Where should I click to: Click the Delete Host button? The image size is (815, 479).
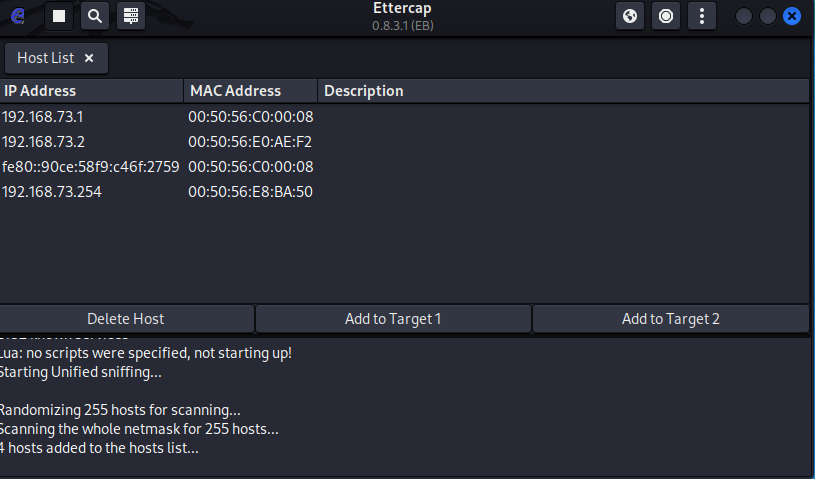[126, 318]
